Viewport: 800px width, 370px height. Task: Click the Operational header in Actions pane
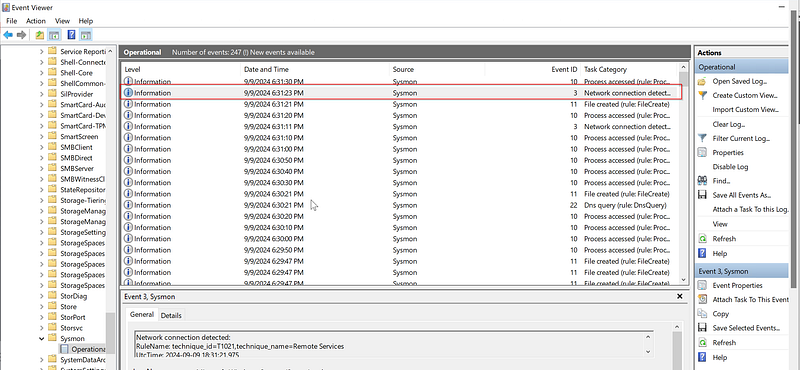point(742,67)
